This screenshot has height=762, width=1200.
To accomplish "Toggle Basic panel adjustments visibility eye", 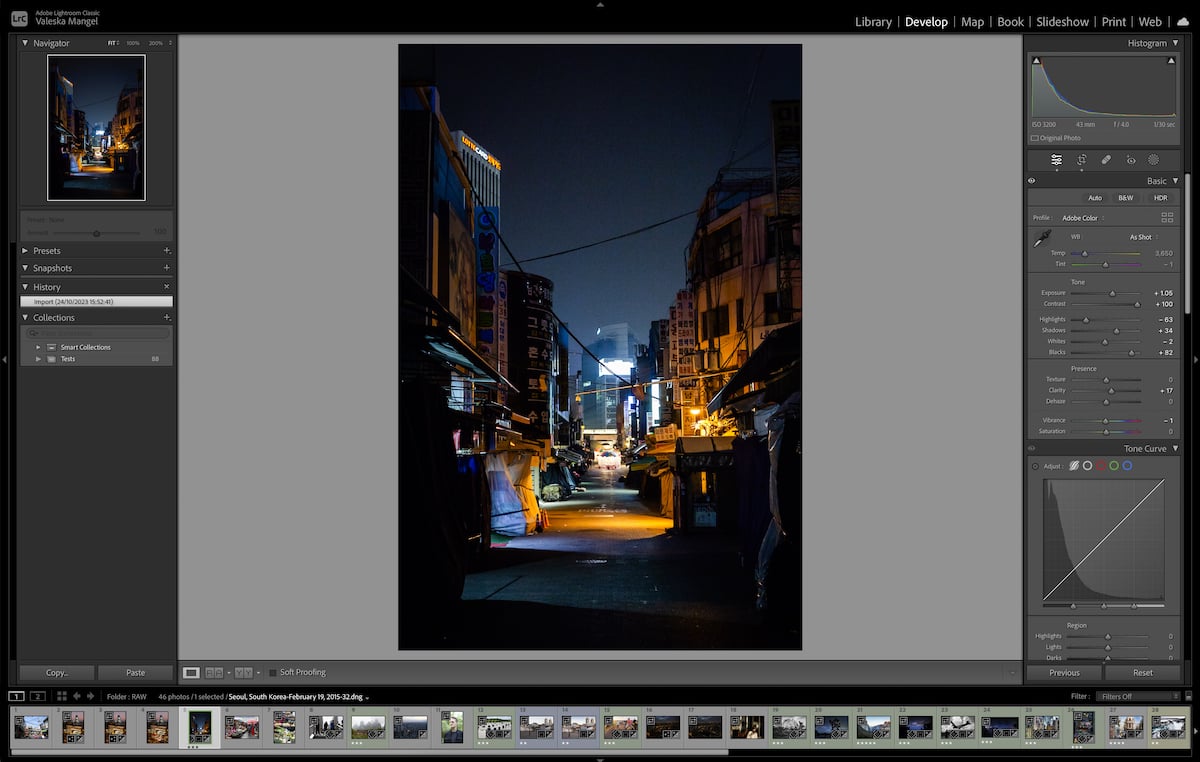I will (1031, 181).
